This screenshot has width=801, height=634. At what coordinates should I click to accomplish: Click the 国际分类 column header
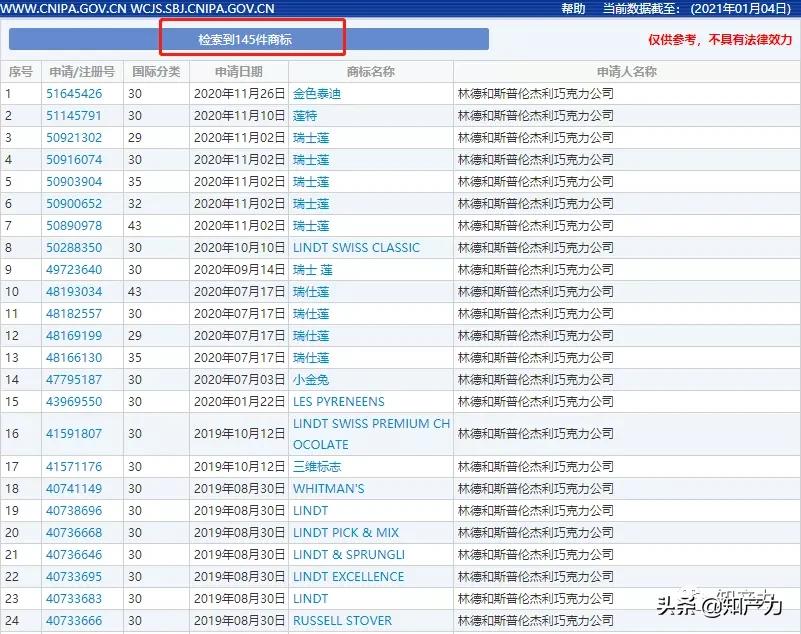click(156, 72)
